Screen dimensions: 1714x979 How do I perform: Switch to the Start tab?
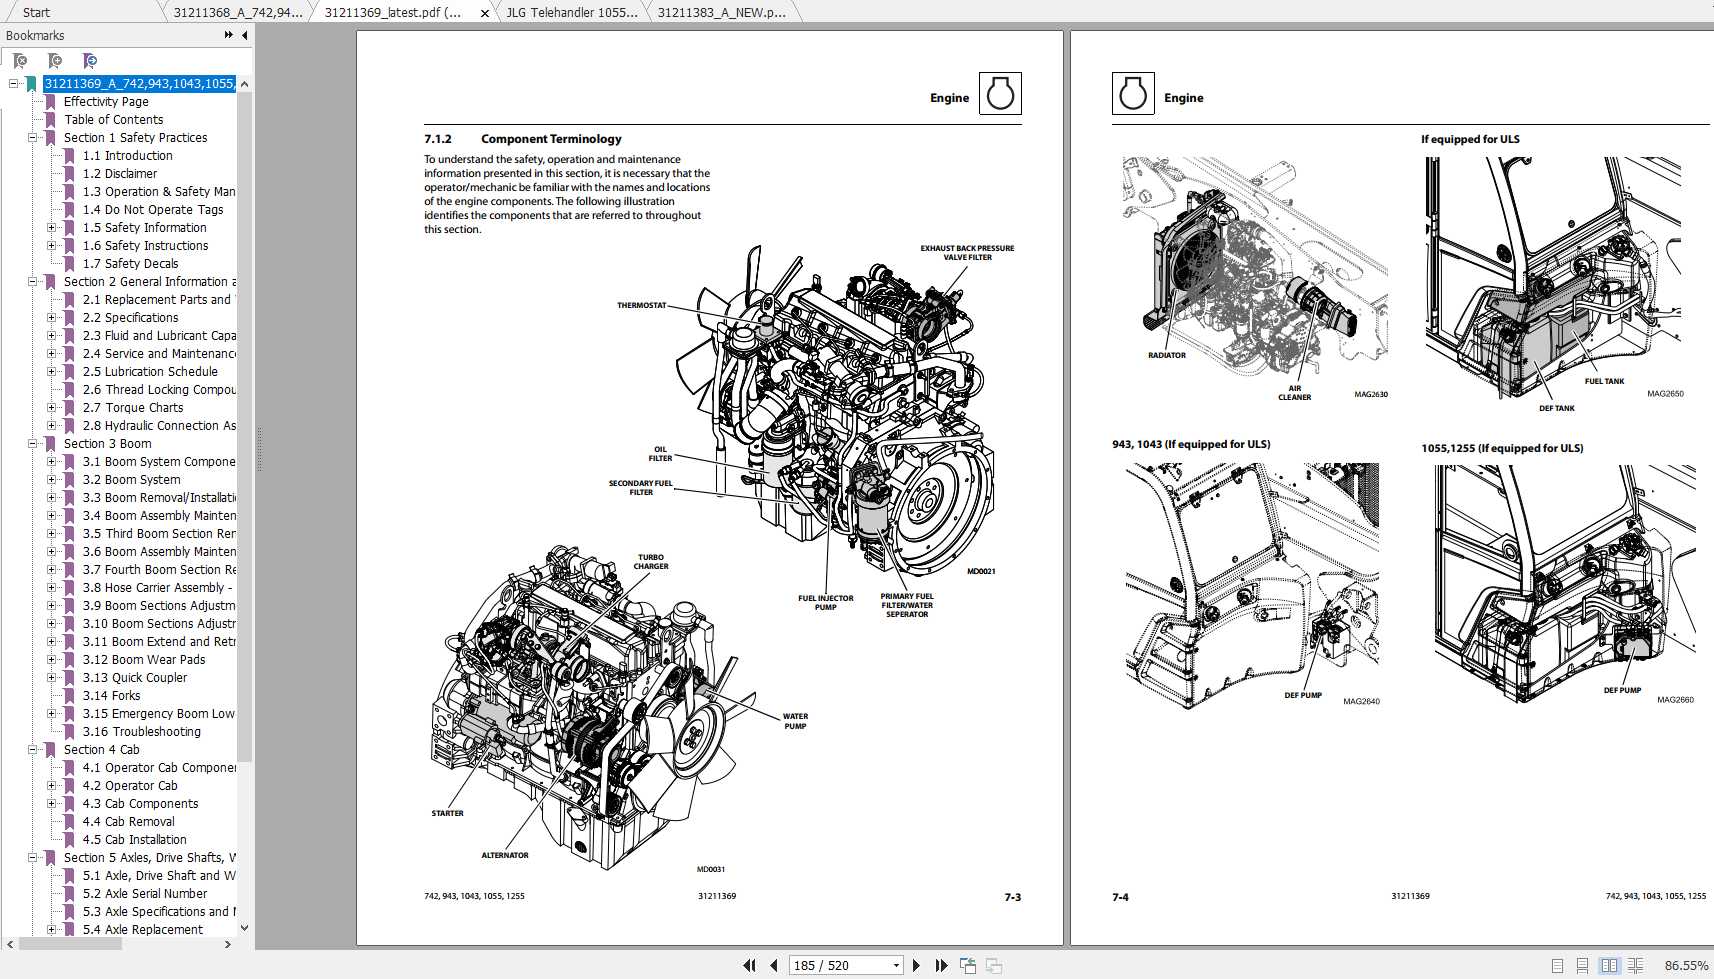pos(35,12)
